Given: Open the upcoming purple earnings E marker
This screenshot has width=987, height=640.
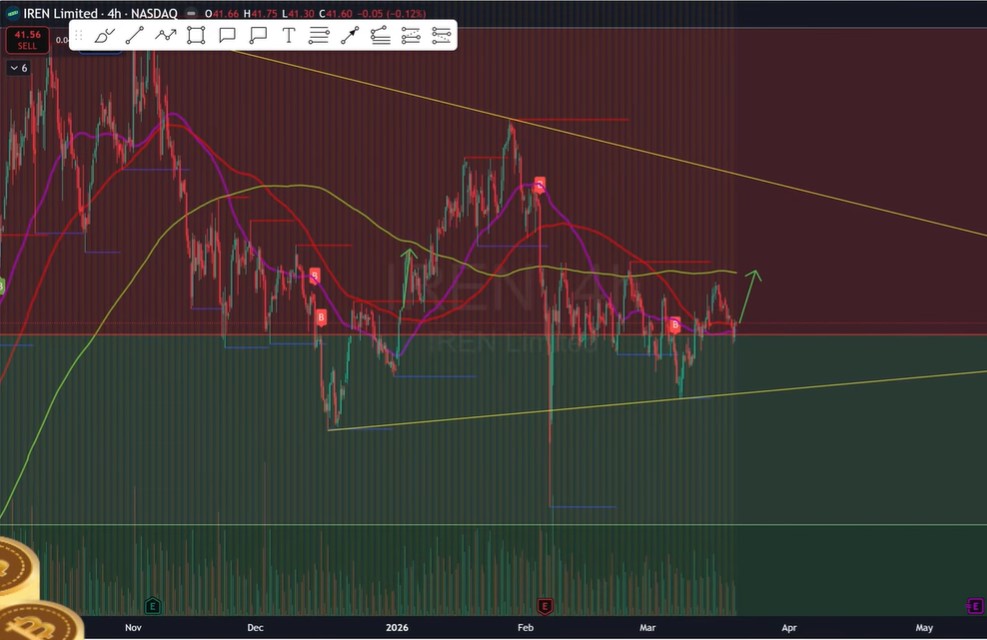Looking at the screenshot, I should [974, 605].
